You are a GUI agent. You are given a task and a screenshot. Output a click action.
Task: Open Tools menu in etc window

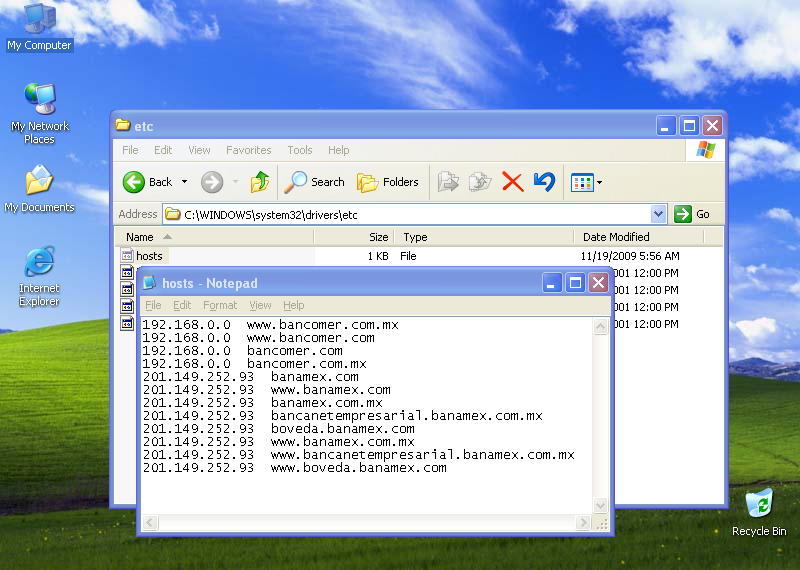pyautogui.click(x=299, y=150)
